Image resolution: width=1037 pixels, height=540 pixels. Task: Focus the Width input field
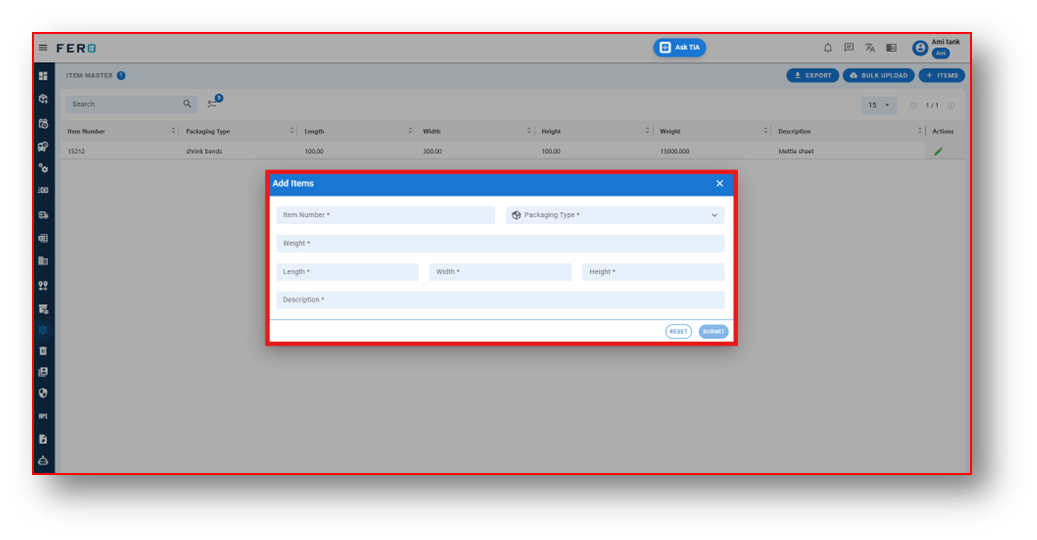tap(500, 272)
